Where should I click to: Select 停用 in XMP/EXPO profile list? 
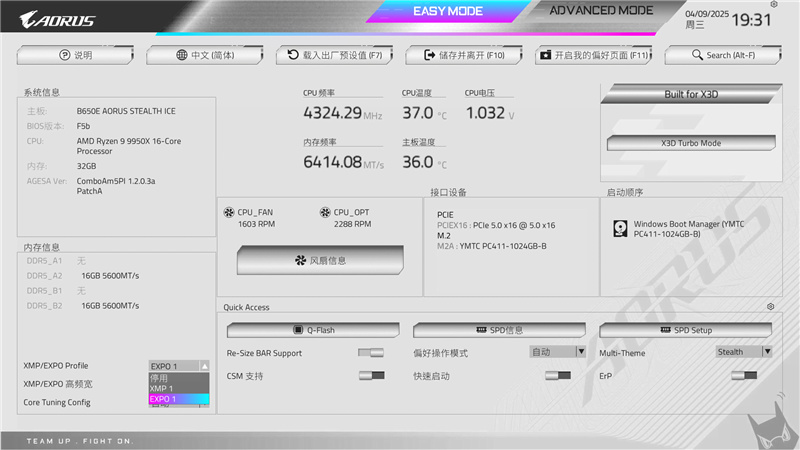coord(179,378)
